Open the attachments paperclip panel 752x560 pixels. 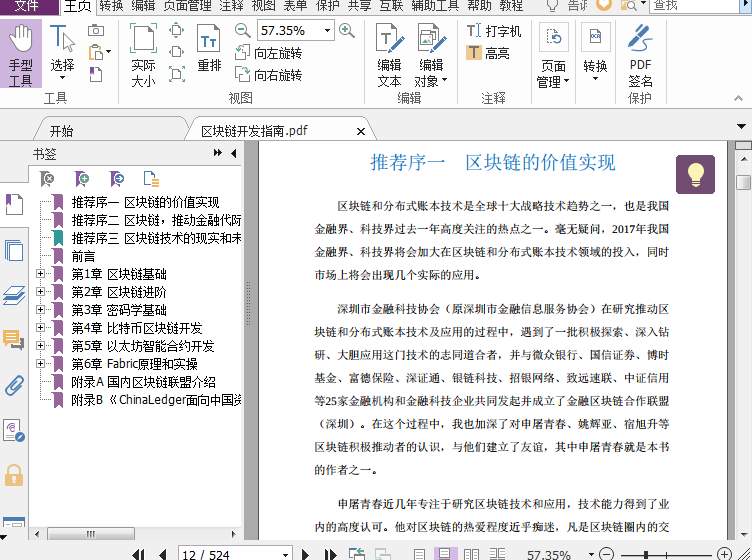14,385
